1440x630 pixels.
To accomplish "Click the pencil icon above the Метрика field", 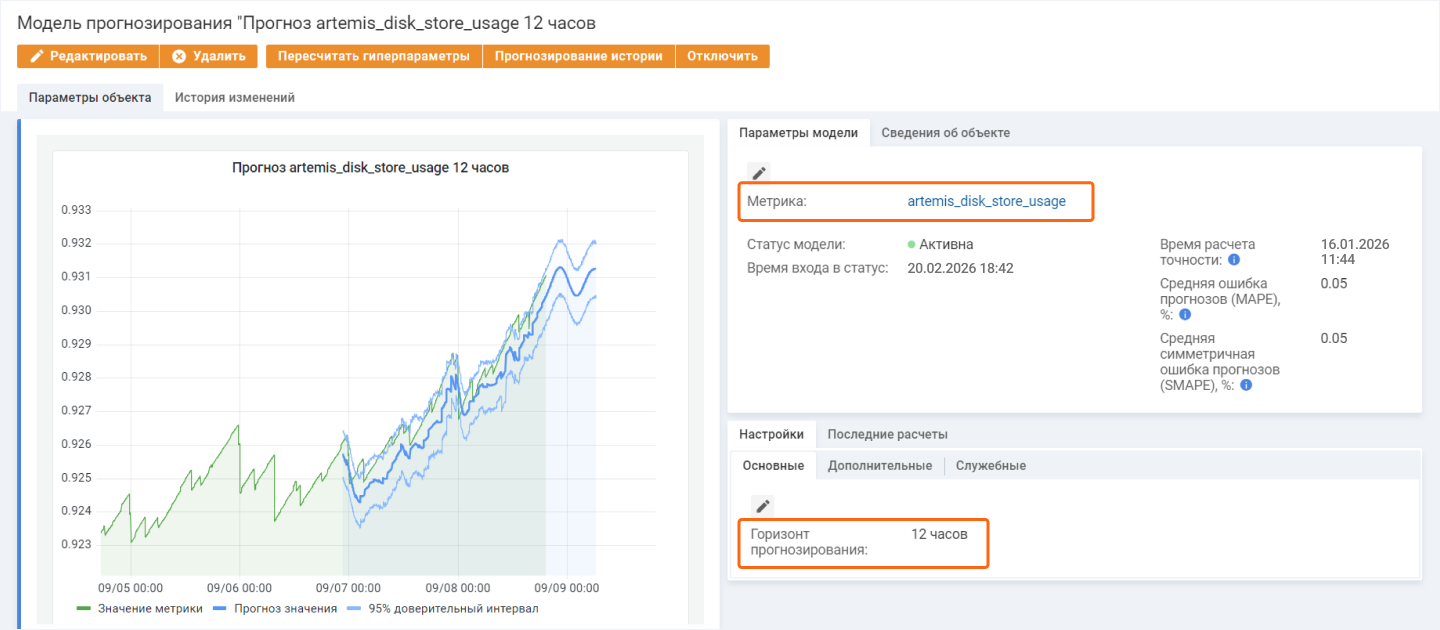I will 759,173.
